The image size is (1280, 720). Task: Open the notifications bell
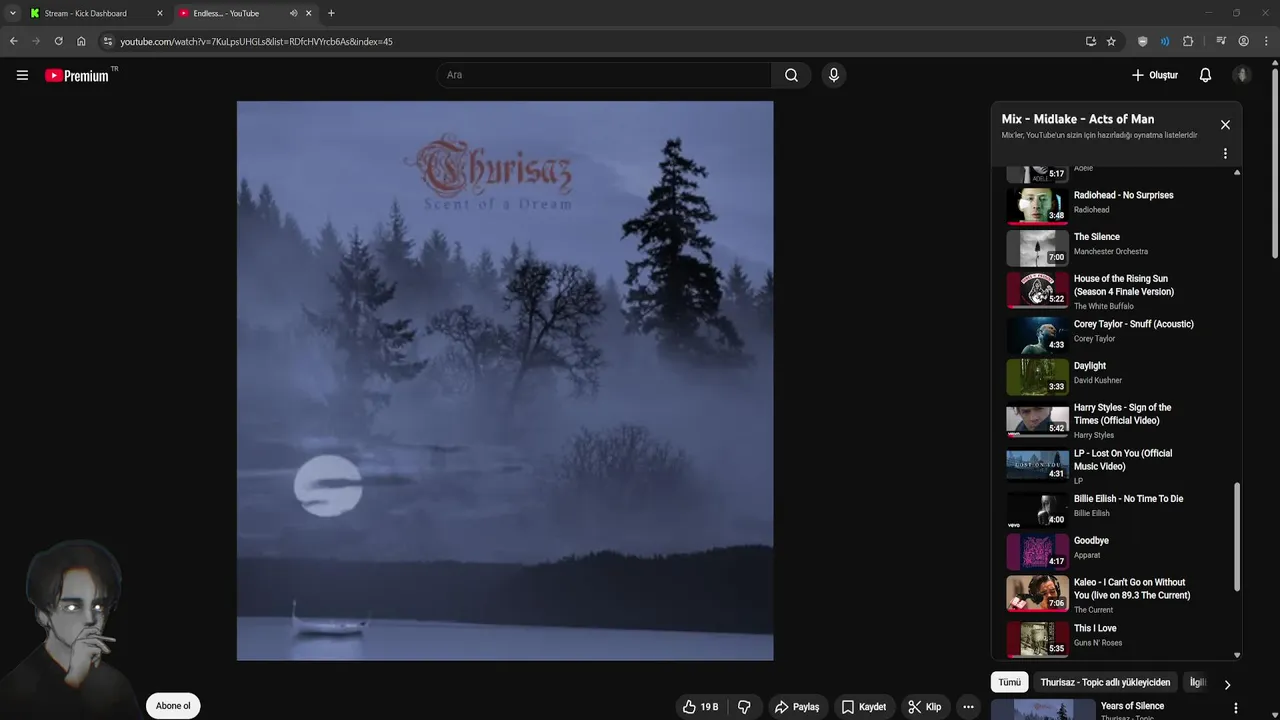click(1205, 75)
